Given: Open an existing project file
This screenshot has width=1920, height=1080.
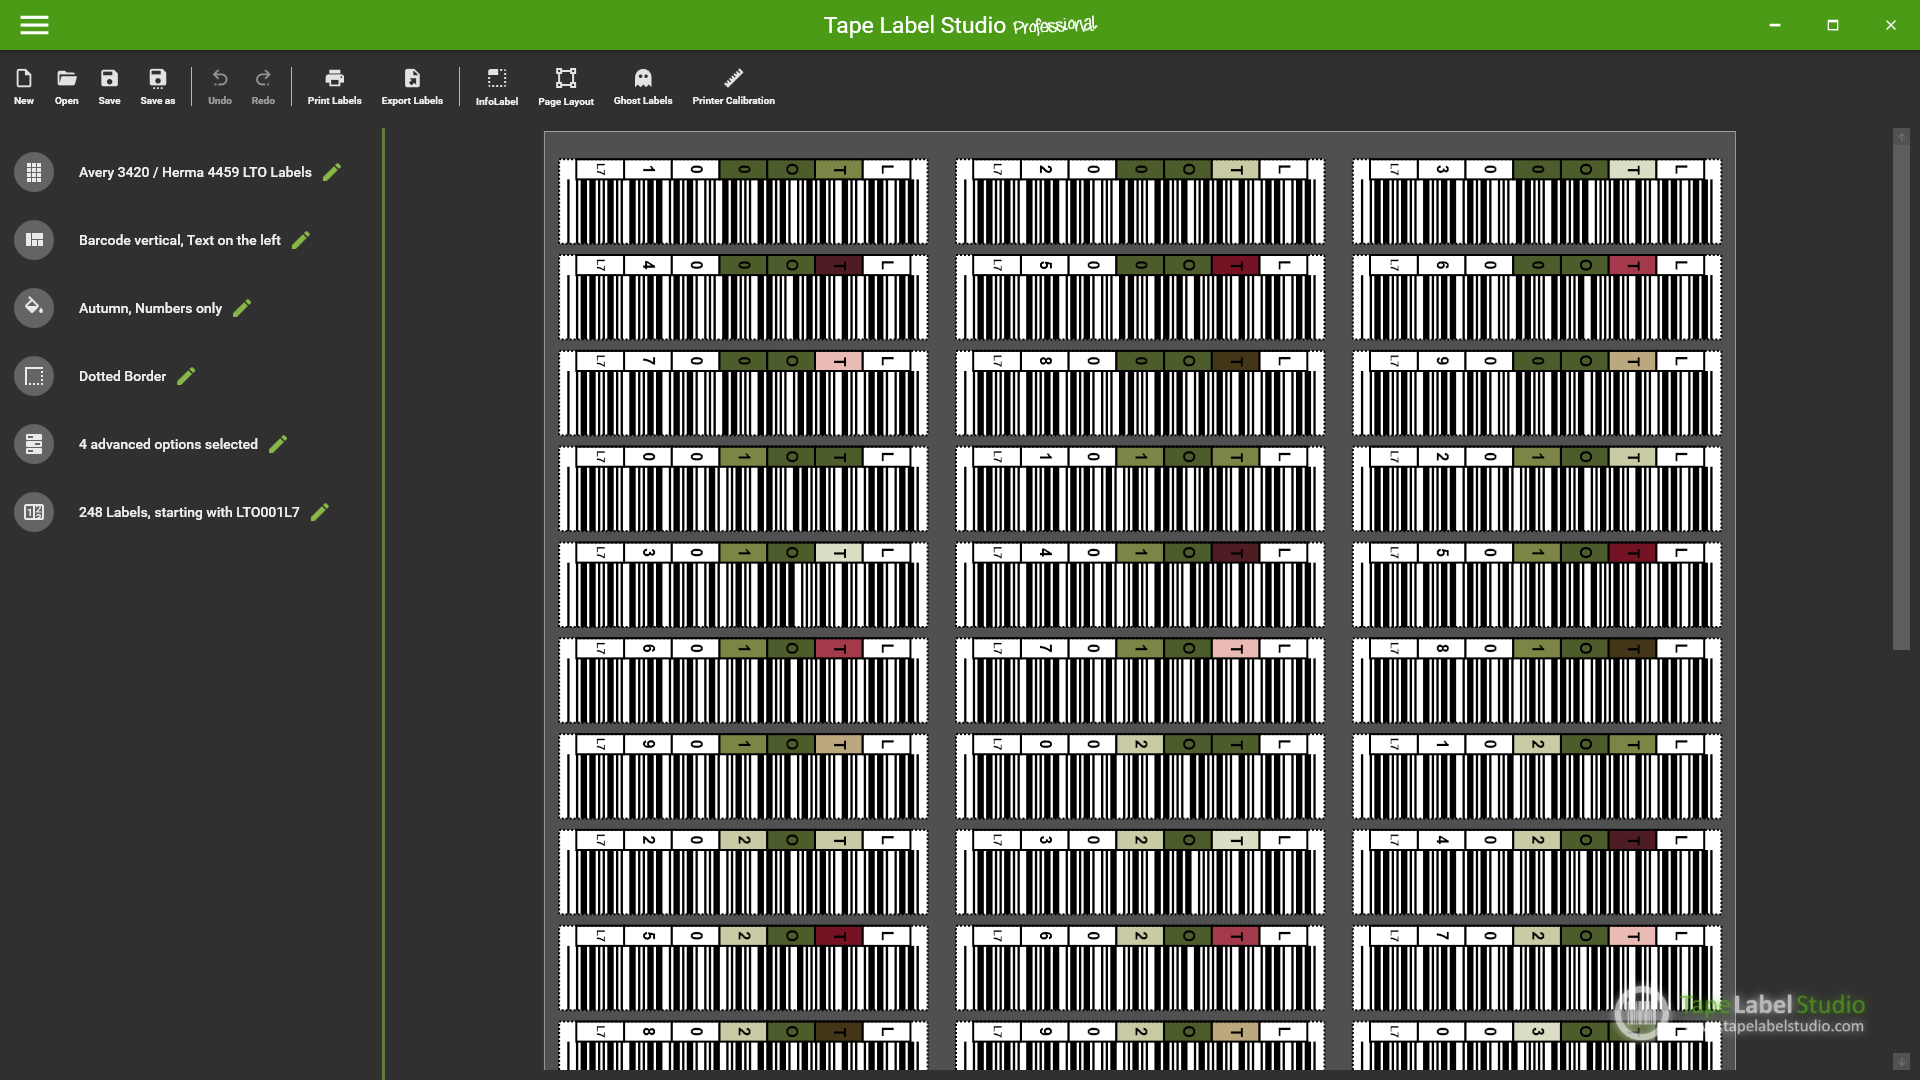Looking at the screenshot, I should [x=67, y=86].
